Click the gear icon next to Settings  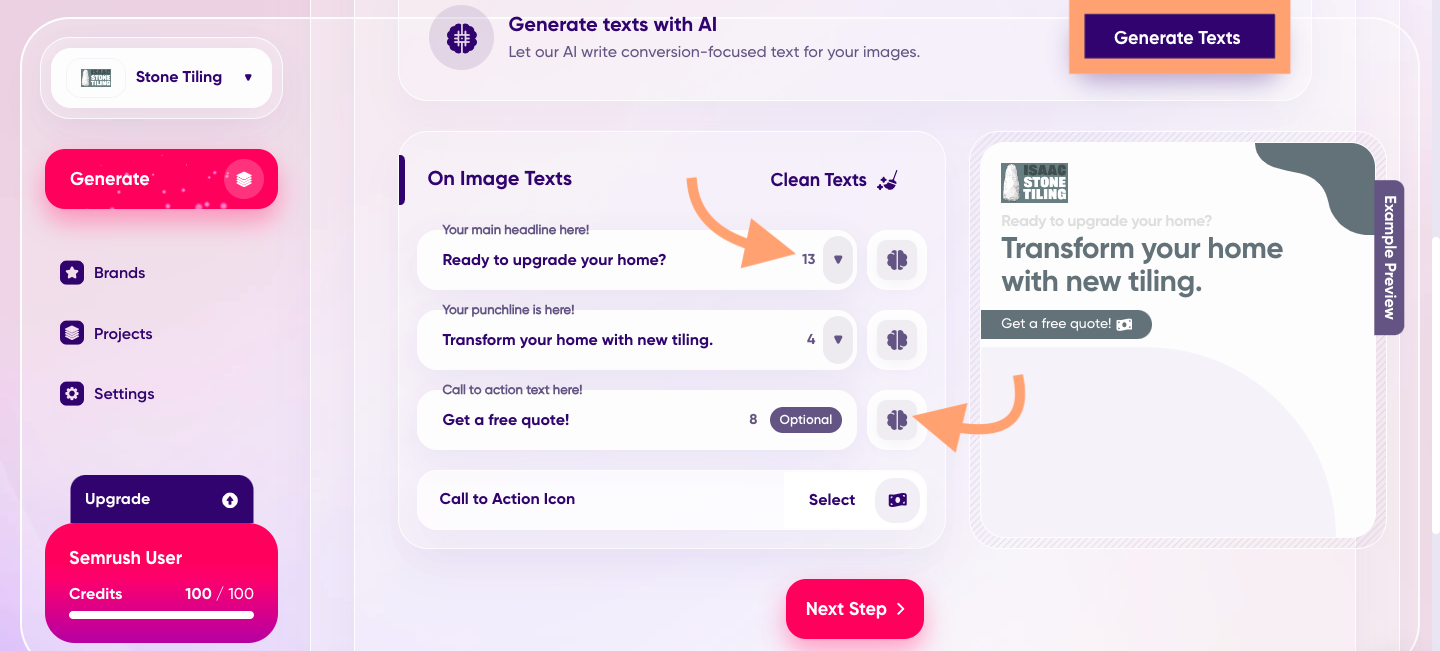[71, 393]
